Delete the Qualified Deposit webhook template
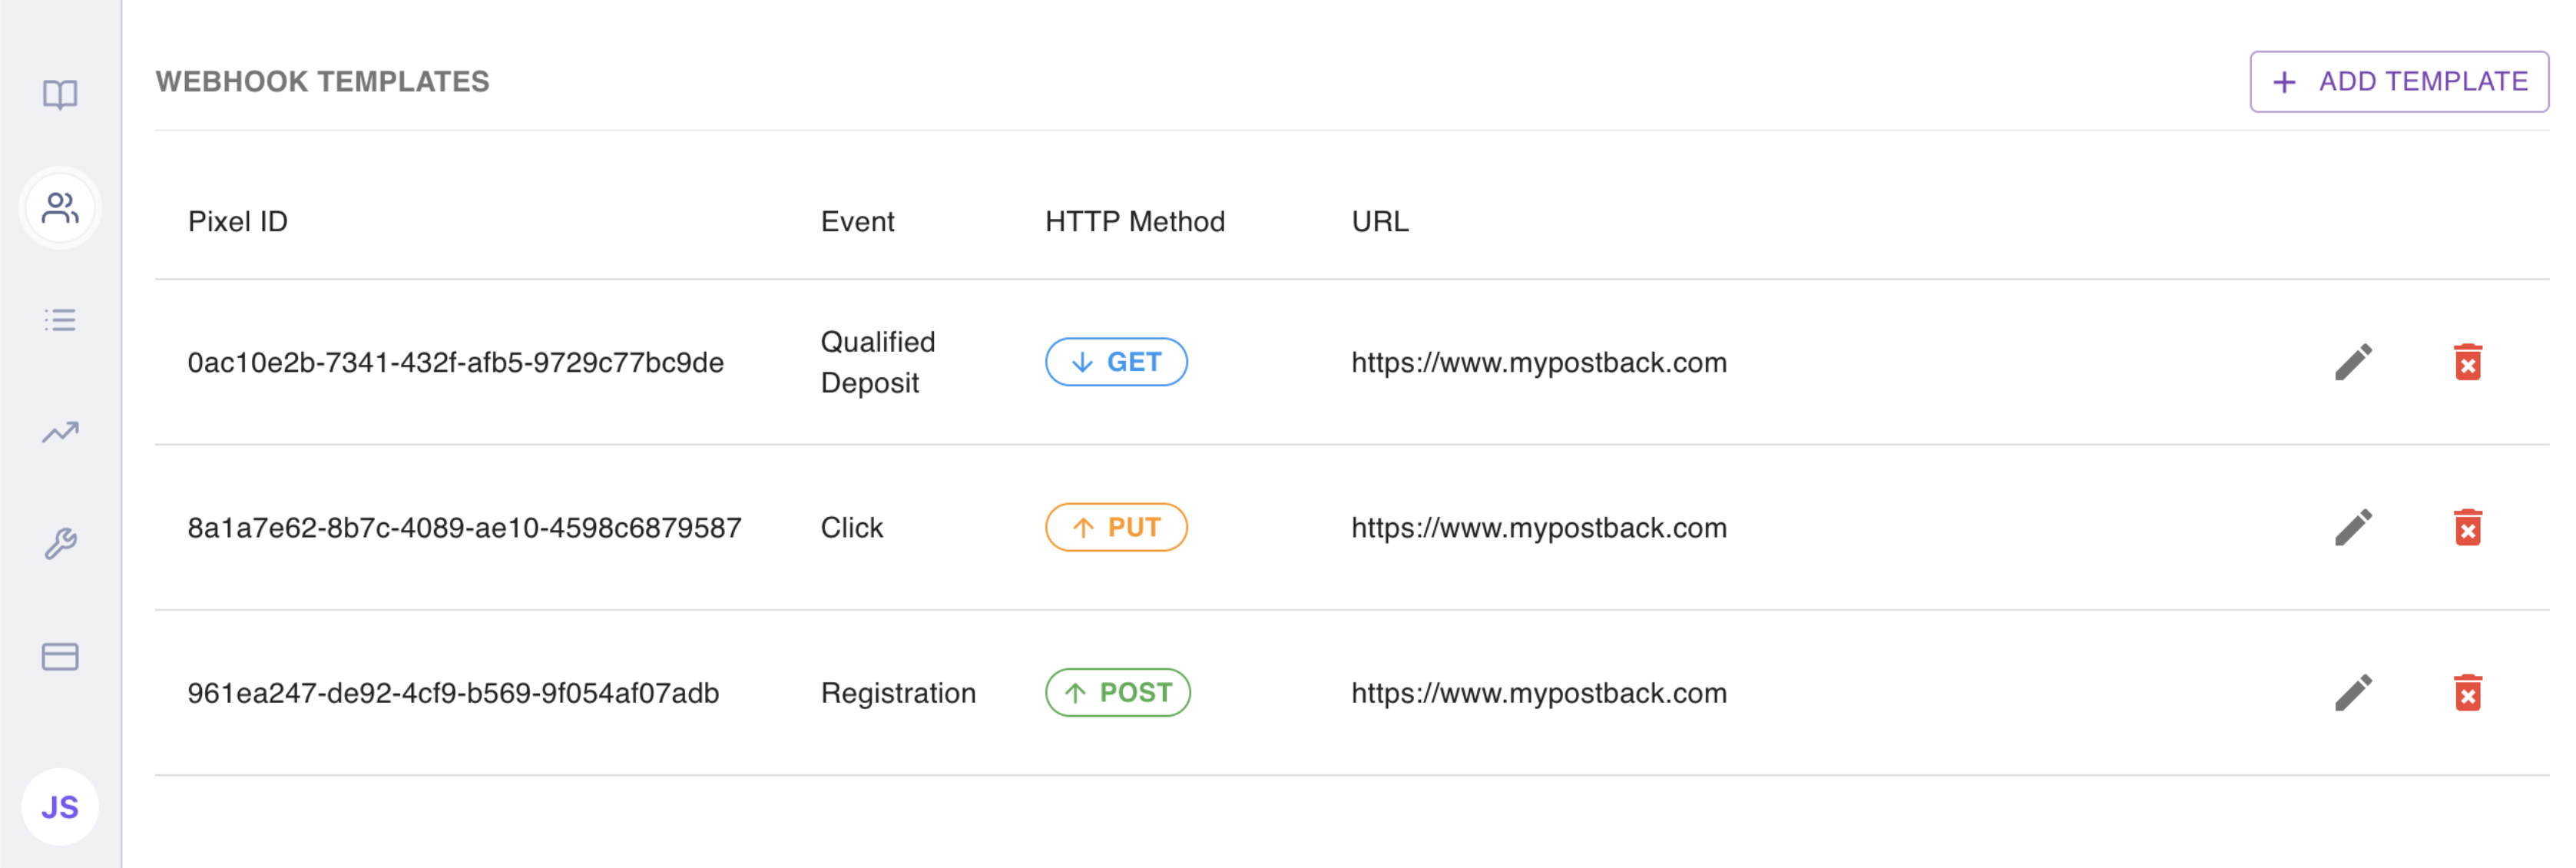Screen dimensions: 2576x868 pyautogui.click(x=2467, y=362)
